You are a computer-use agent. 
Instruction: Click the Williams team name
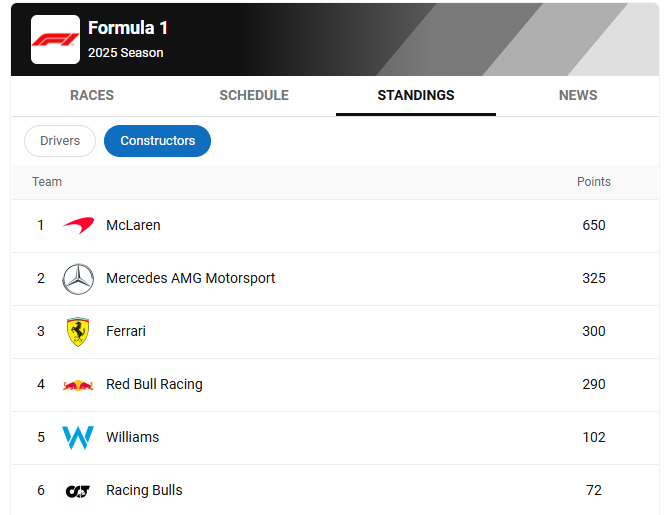[x=132, y=438]
